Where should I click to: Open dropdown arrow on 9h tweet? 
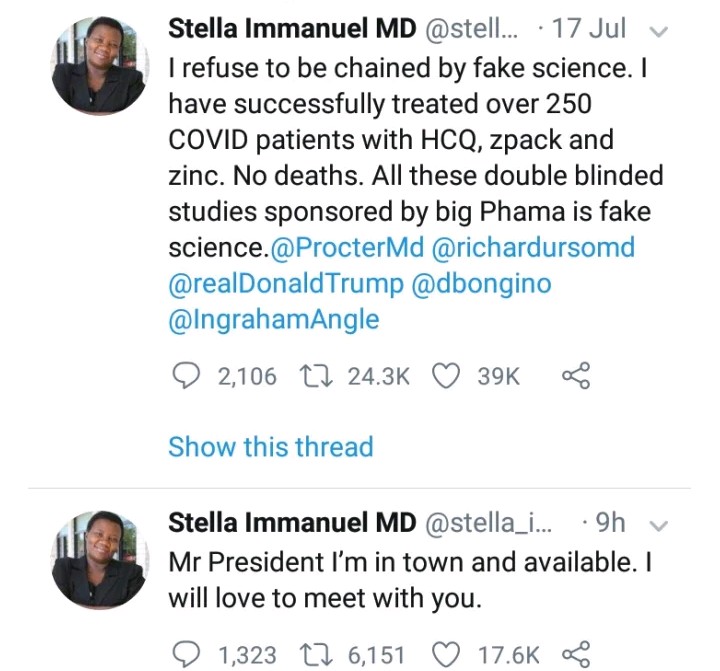coord(659,525)
